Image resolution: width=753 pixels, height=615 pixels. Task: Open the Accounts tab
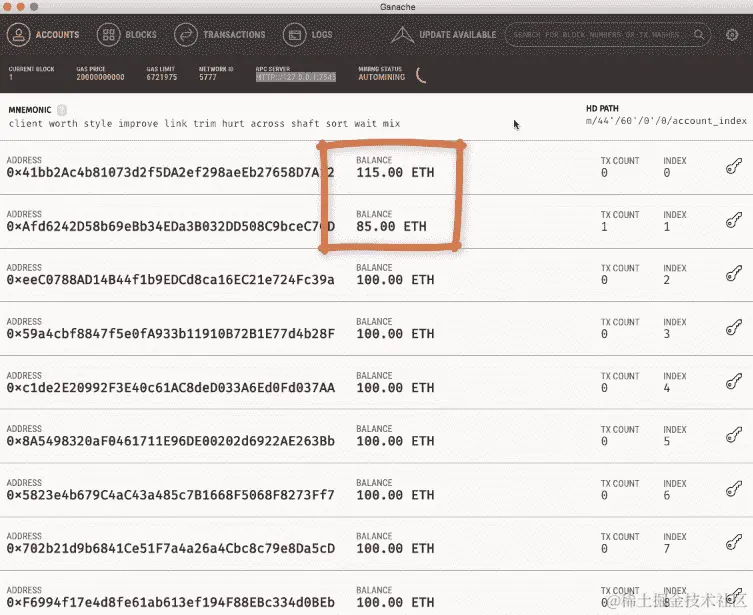tap(43, 35)
